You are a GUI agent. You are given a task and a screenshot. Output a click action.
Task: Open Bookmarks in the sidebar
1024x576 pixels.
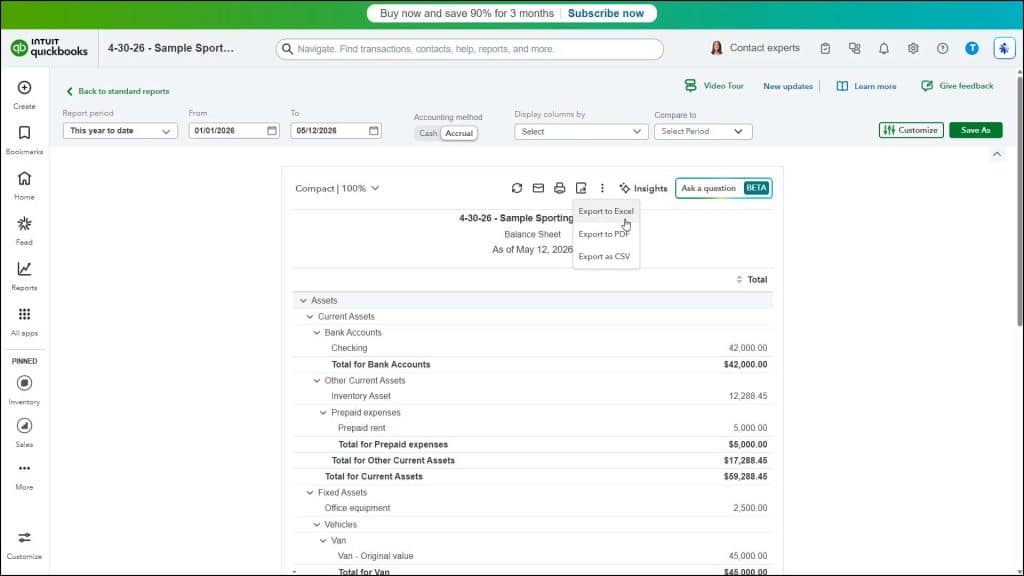coord(24,140)
